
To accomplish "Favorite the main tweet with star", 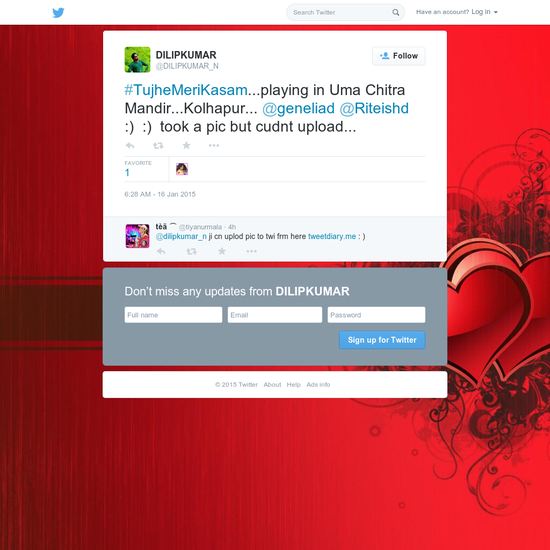I will click(x=186, y=145).
